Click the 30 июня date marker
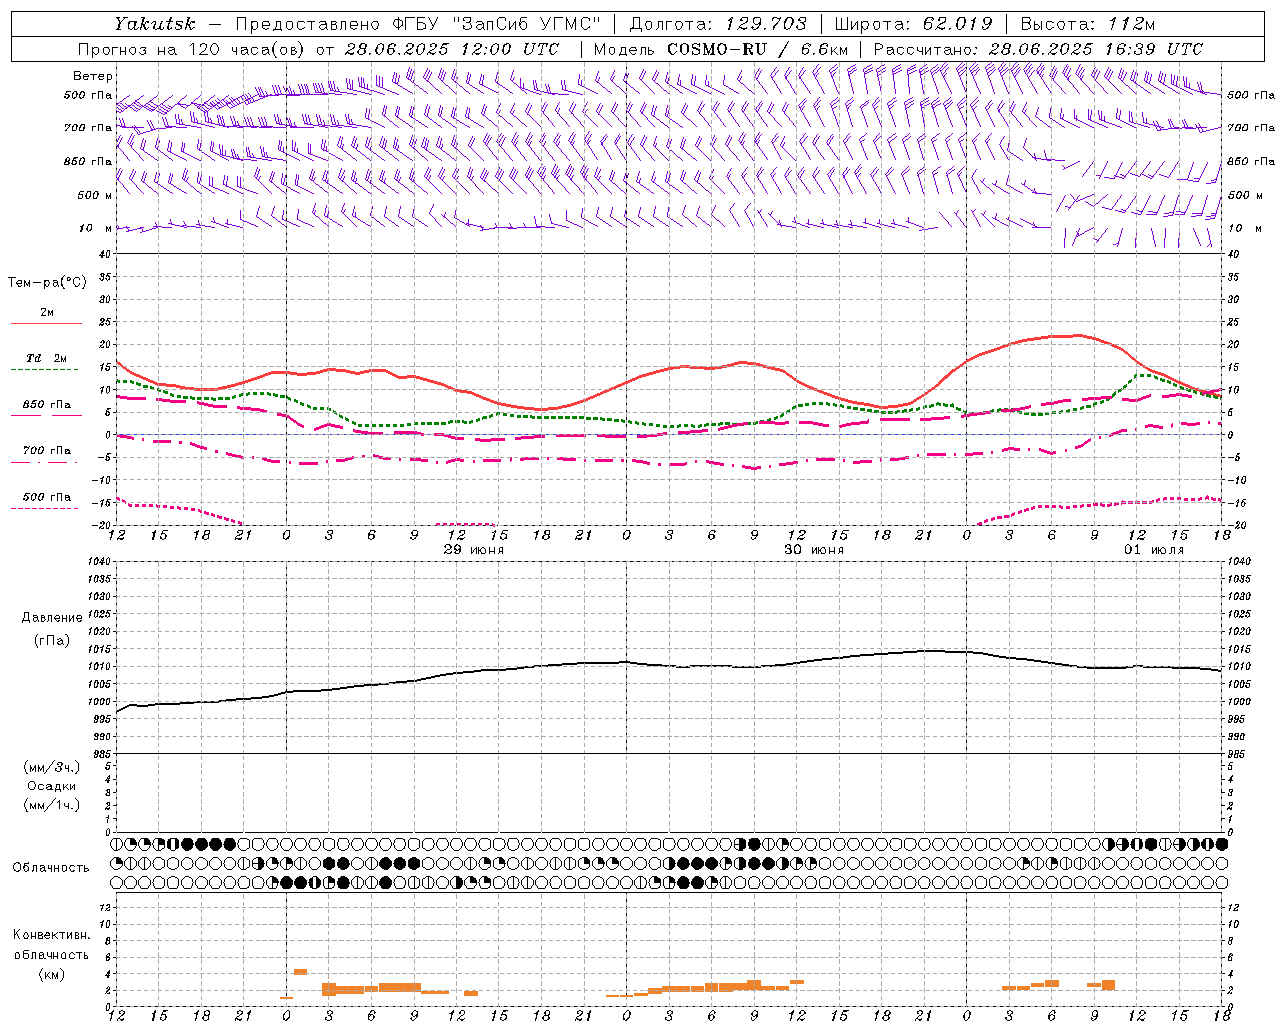Image resolution: width=1280 pixels, height=1024 pixels. tap(814, 550)
